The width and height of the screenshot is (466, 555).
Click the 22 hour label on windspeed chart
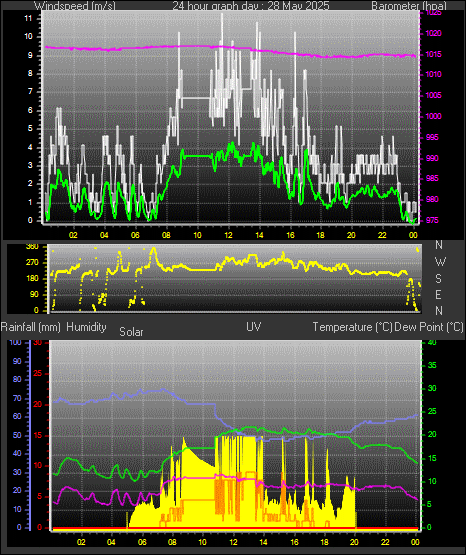point(382,235)
